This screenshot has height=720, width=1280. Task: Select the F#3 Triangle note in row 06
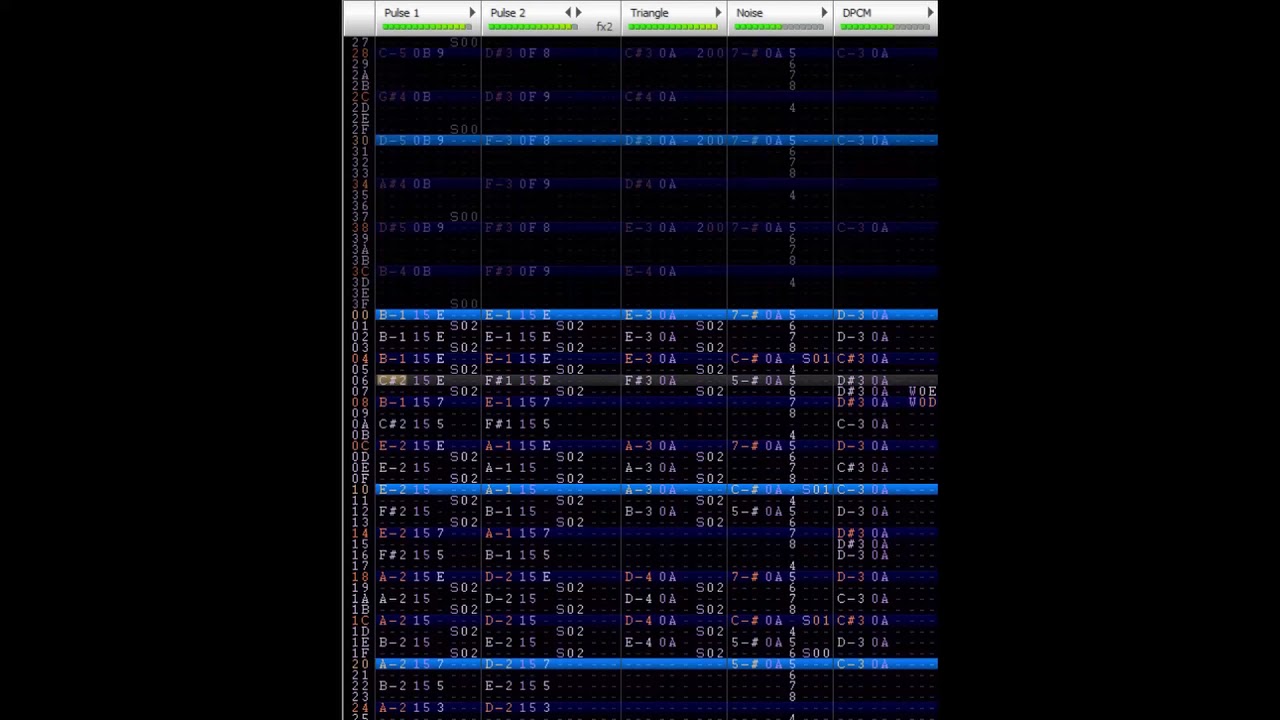pos(637,381)
